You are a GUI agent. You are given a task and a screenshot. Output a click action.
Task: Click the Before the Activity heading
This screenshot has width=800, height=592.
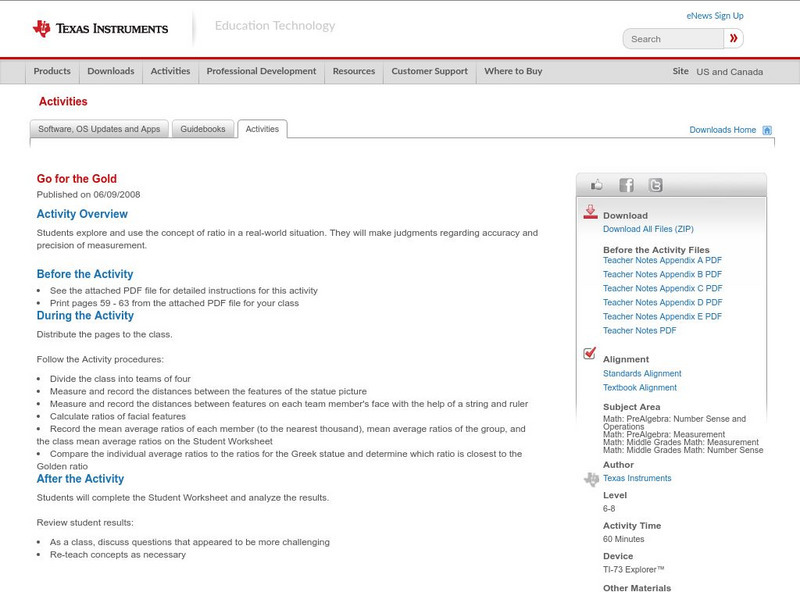click(x=85, y=274)
